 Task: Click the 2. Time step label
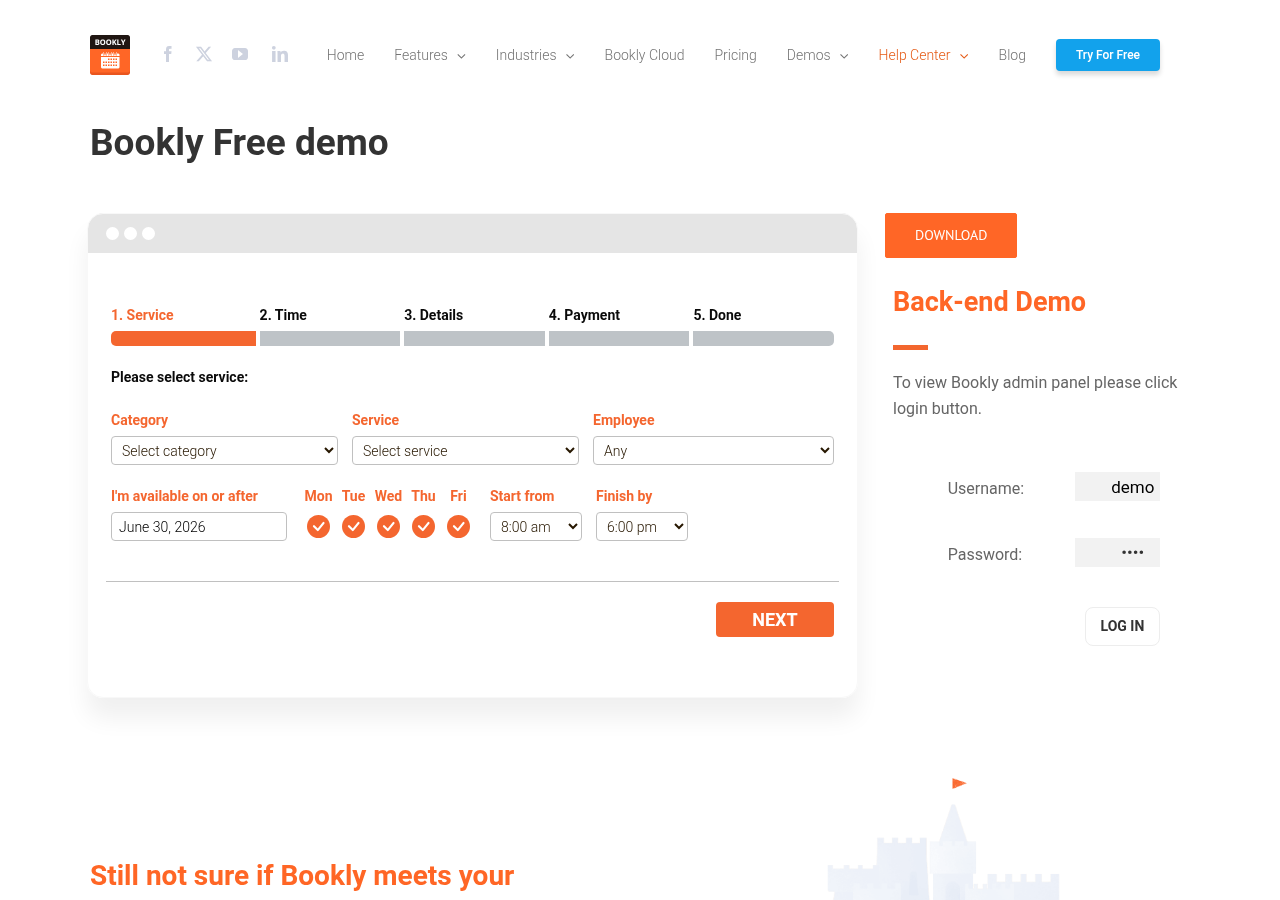coord(283,315)
